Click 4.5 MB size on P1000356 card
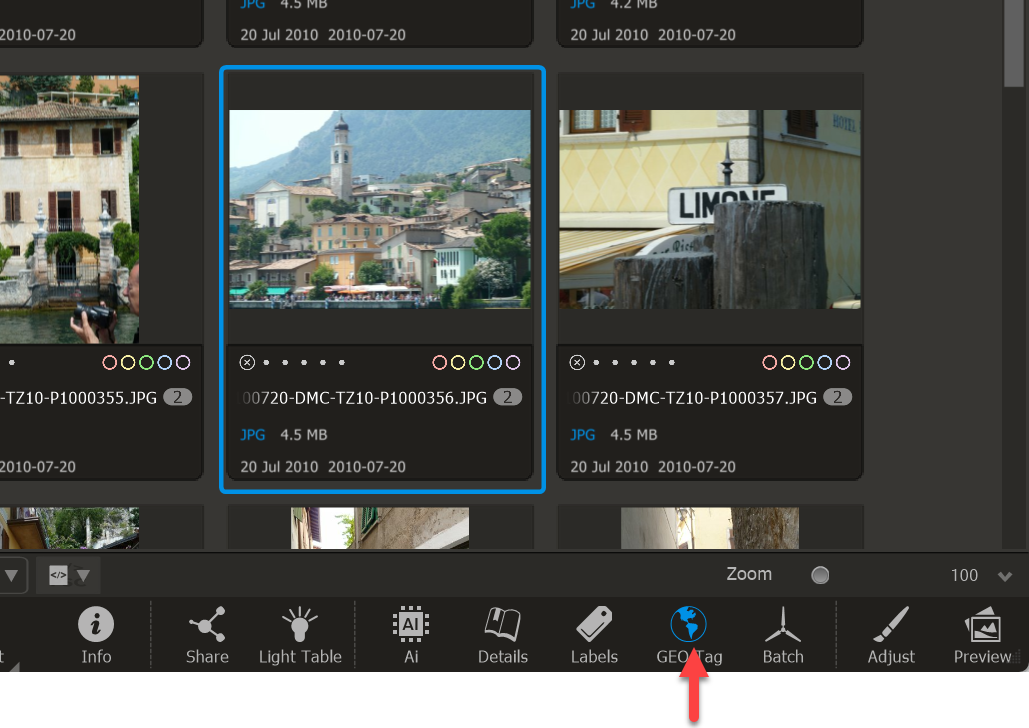This screenshot has height=728, width=1029. 304,435
